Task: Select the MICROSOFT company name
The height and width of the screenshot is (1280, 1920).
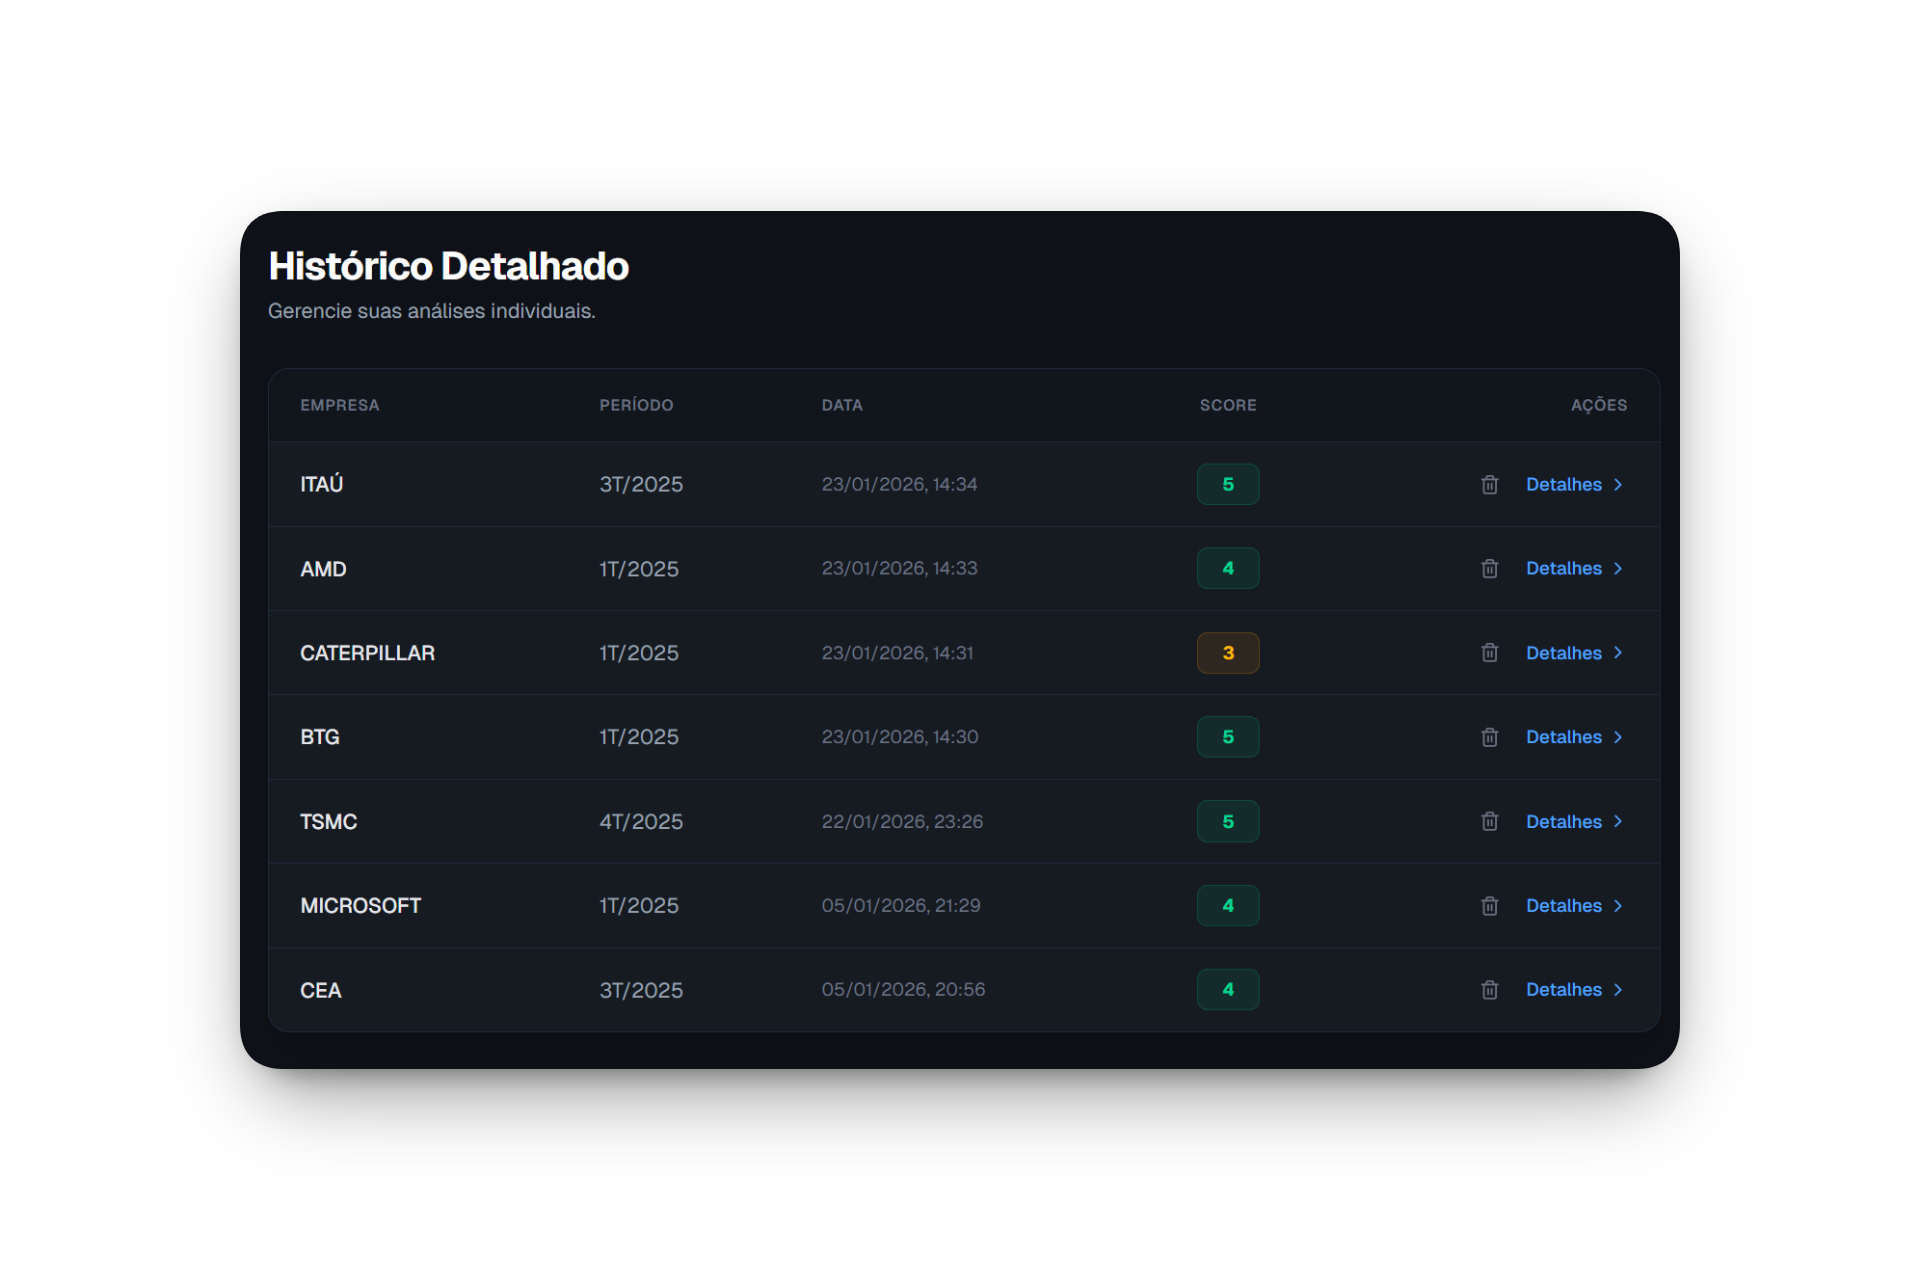Action: 361,906
